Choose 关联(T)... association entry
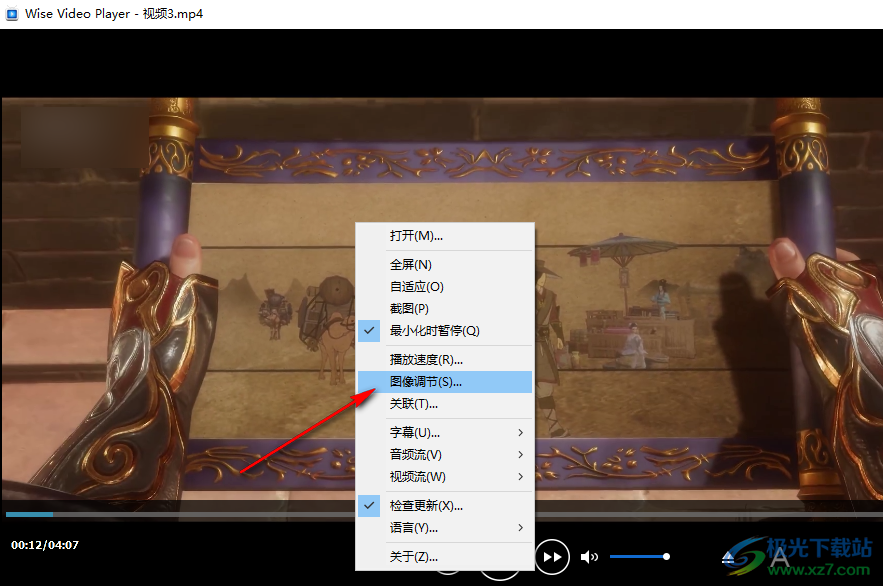The height and width of the screenshot is (586, 883). 445,404
